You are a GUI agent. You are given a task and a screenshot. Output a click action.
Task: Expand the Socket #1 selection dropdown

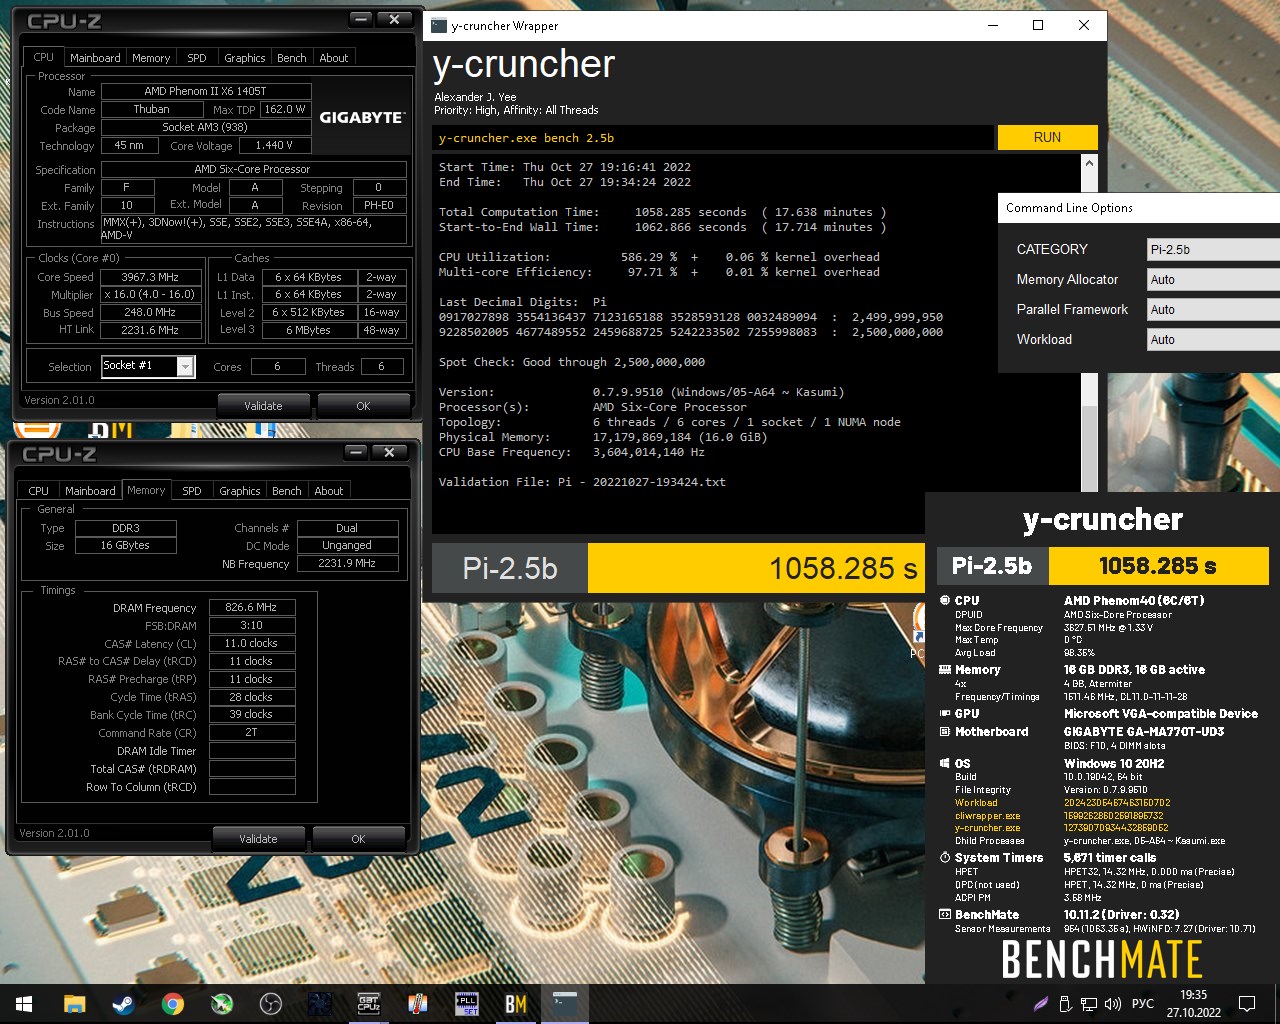(185, 367)
